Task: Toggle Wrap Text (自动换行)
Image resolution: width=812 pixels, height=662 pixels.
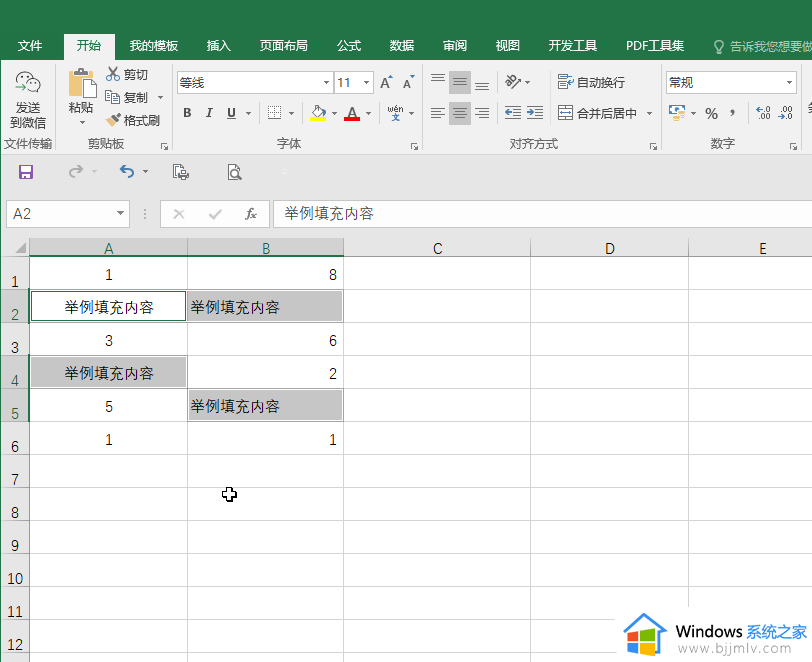Action: (591, 83)
